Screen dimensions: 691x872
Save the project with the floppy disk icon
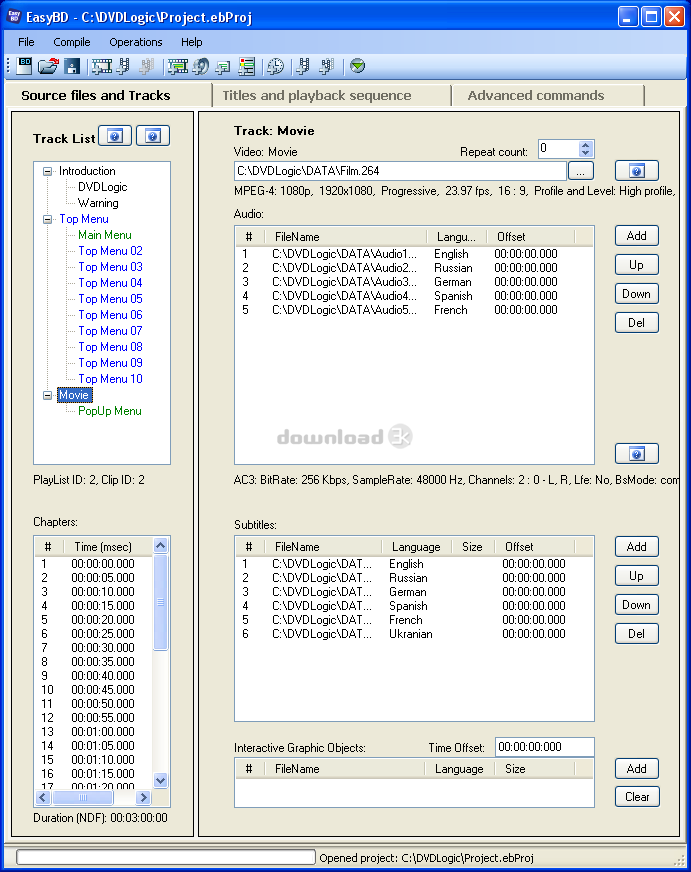click(72, 66)
